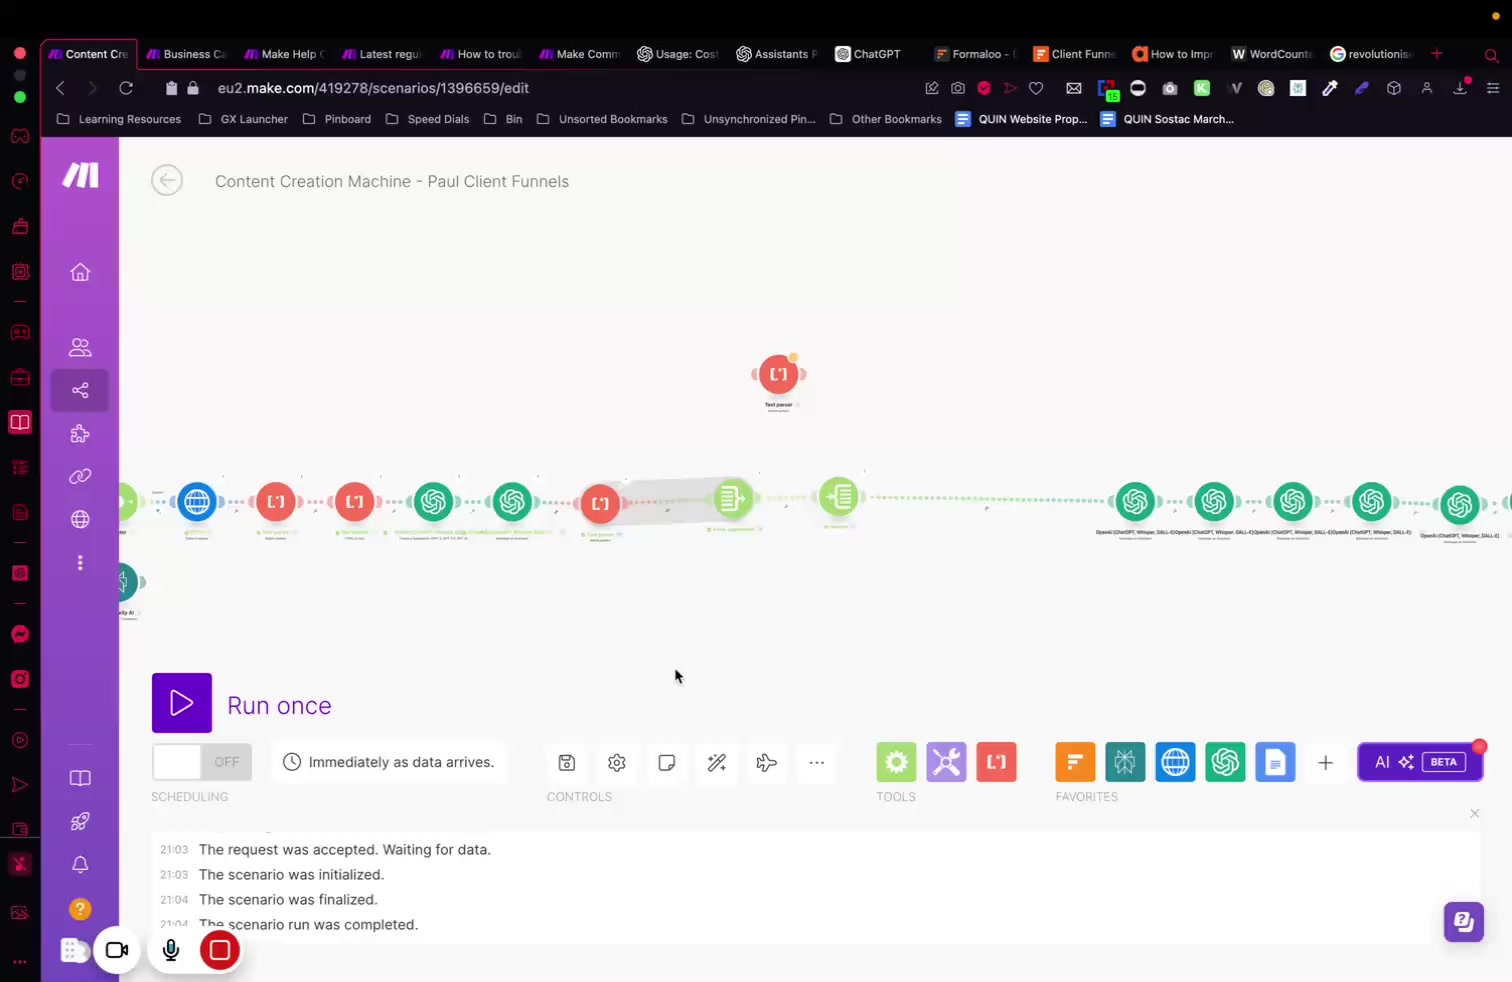Click the purple Run once play button
Screen dimensions: 1512x982
181,703
